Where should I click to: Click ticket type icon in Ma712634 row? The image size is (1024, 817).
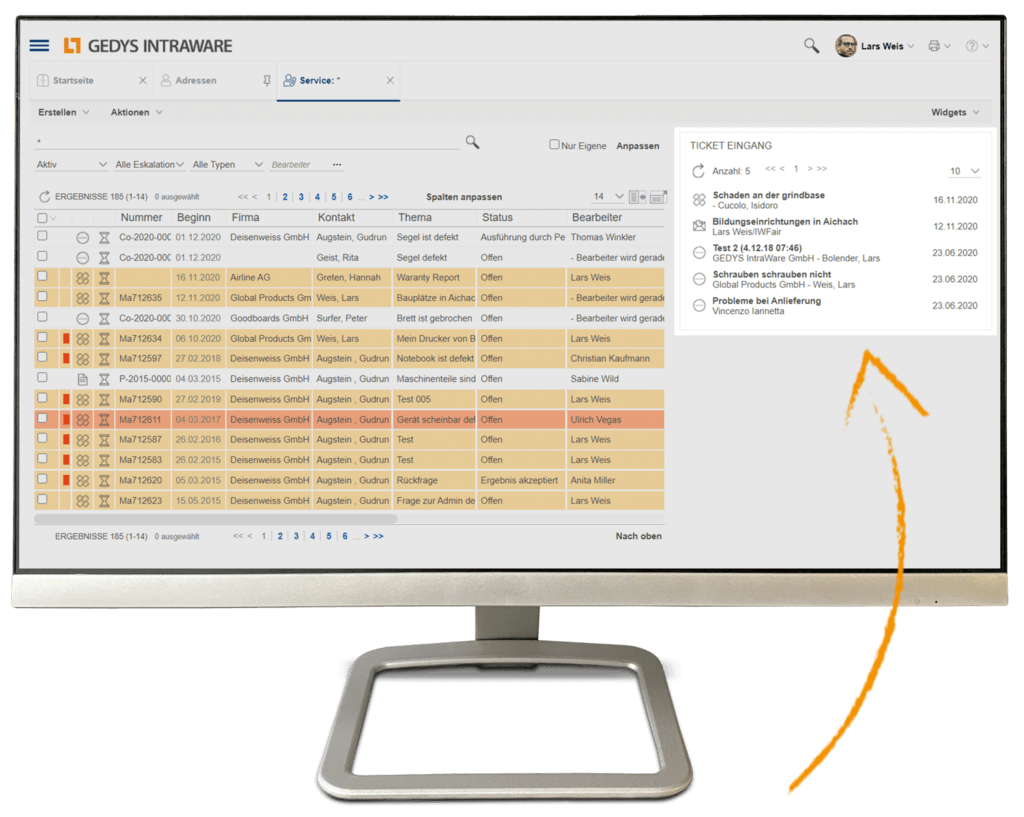click(82, 339)
